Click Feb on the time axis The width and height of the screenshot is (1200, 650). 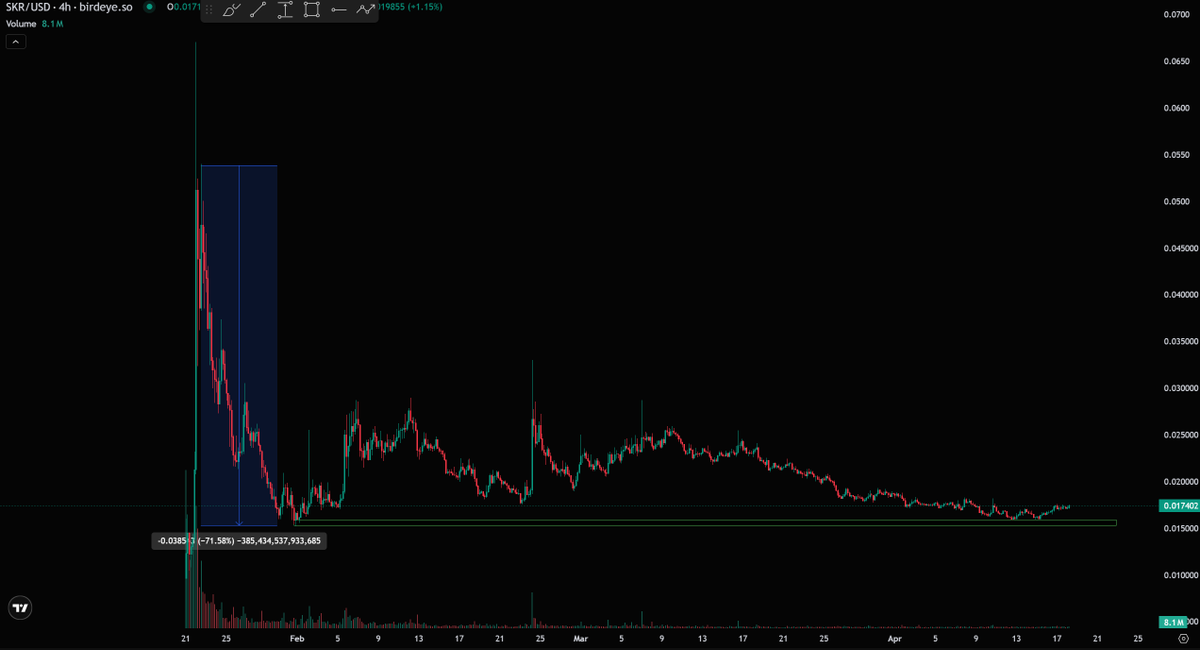(x=296, y=638)
